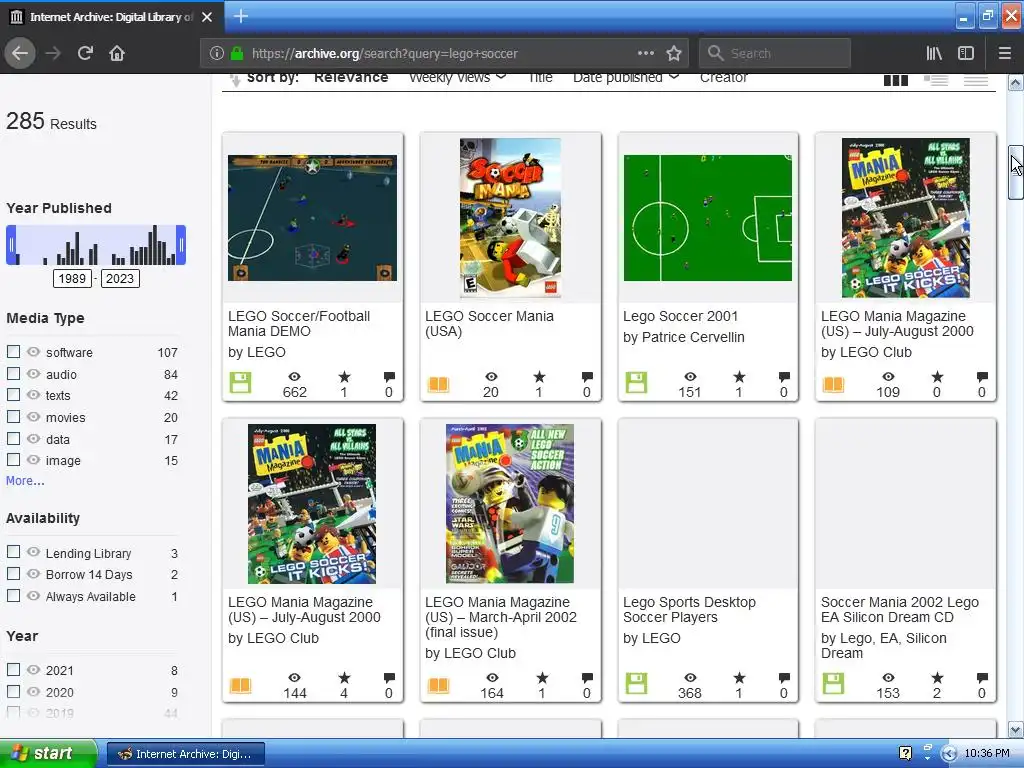Toggle eye icon next to software filter
Viewport: 1024px width, 768px height.
(33, 351)
